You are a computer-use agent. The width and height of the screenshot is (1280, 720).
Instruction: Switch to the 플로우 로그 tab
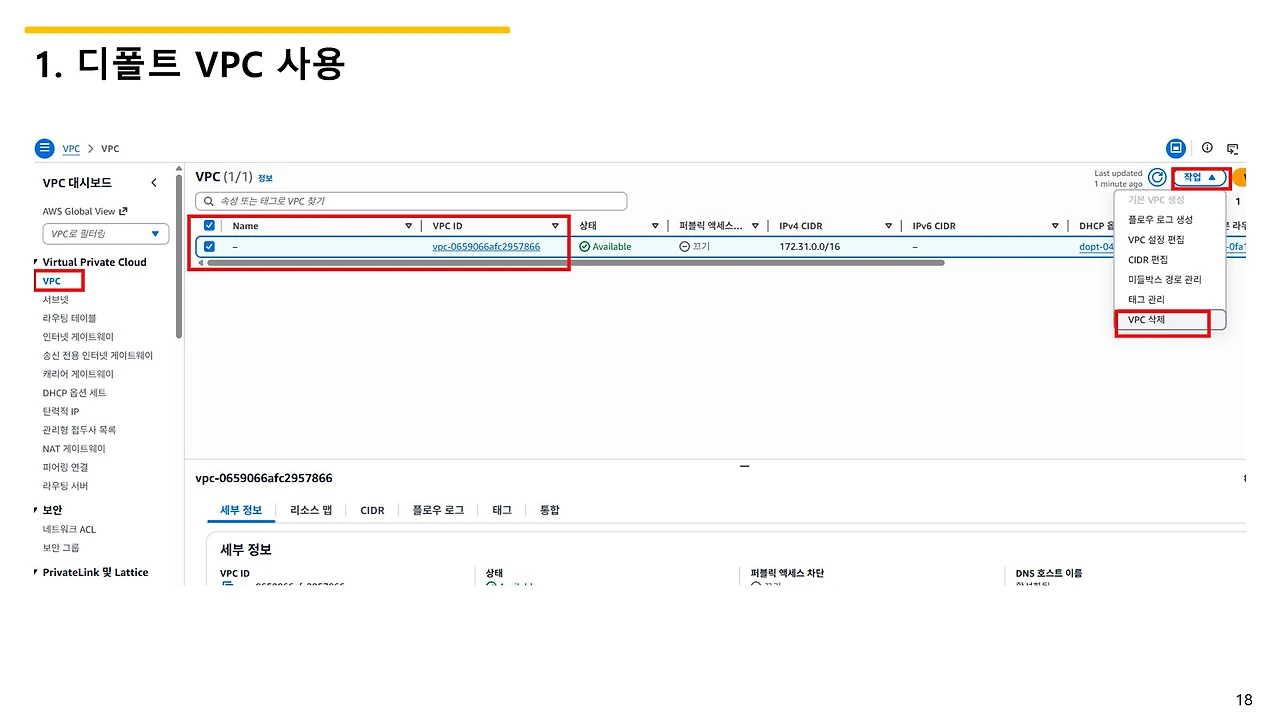click(437, 510)
